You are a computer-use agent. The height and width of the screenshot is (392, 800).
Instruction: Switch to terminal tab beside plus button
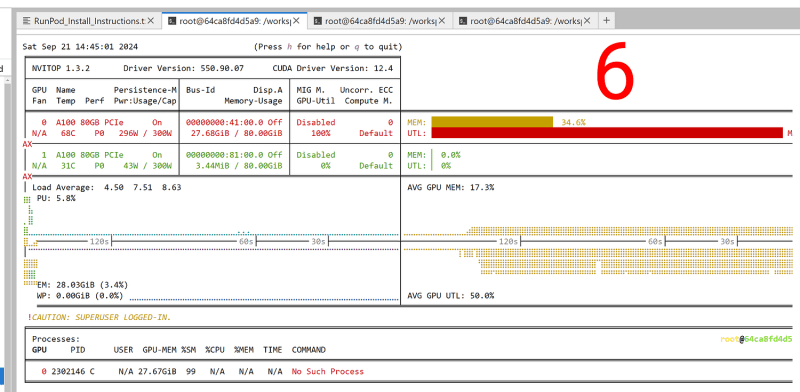pyautogui.click(x=525, y=21)
